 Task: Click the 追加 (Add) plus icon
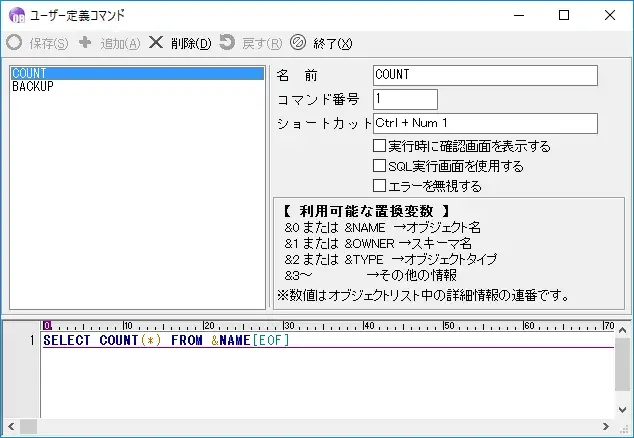point(85,43)
